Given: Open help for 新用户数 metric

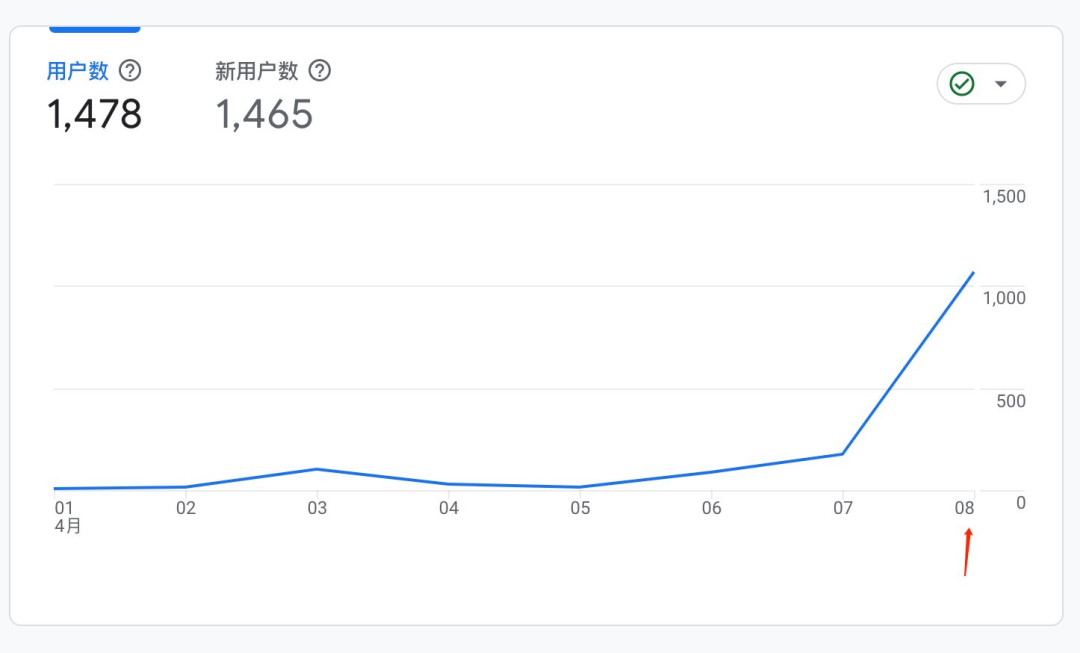Looking at the screenshot, I should (x=320, y=70).
